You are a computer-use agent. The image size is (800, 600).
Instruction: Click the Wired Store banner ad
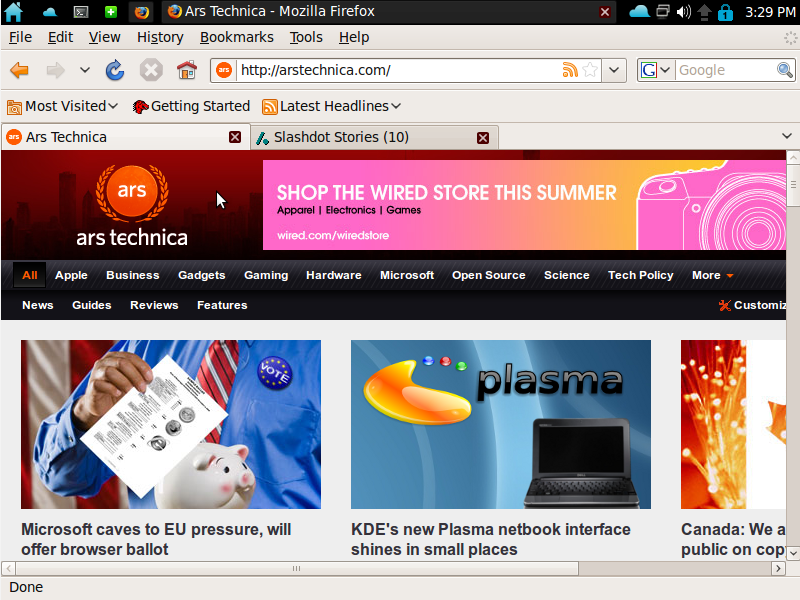click(x=524, y=205)
